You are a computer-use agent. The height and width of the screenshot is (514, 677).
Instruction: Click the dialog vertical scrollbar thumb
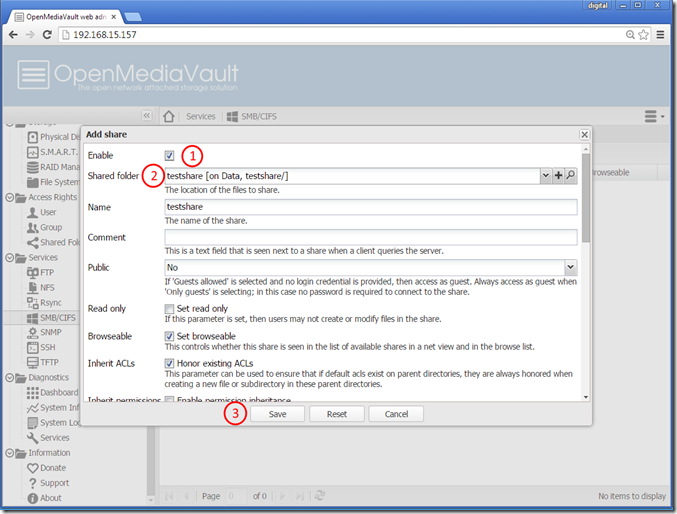pyautogui.click(x=586, y=198)
